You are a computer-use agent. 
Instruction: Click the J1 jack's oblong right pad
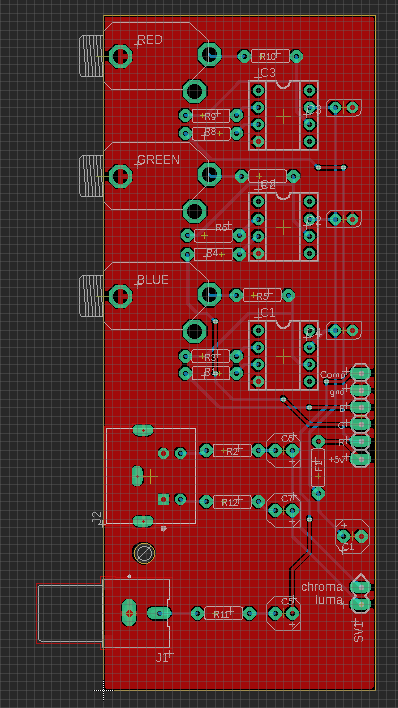pyautogui.click(x=159, y=613)
